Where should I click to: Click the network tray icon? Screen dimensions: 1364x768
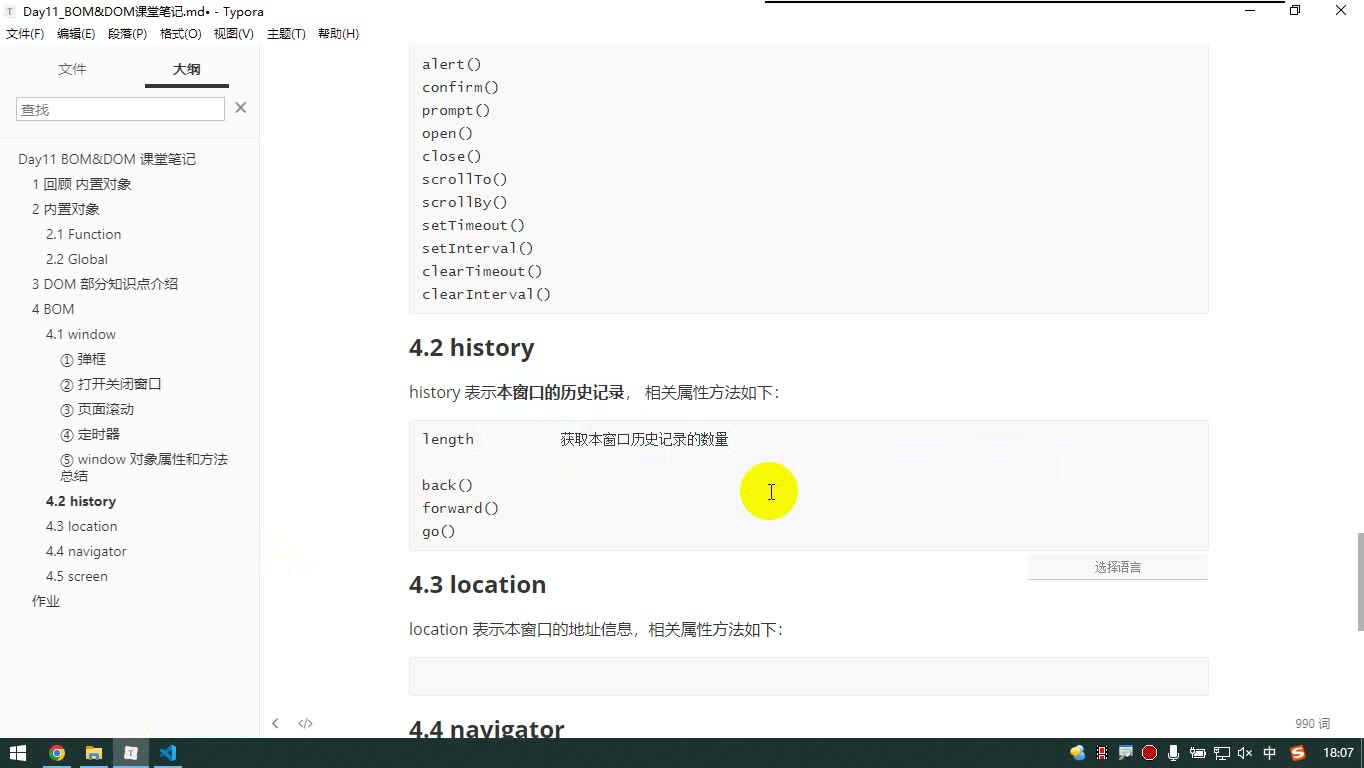[x=1222, y=753]
